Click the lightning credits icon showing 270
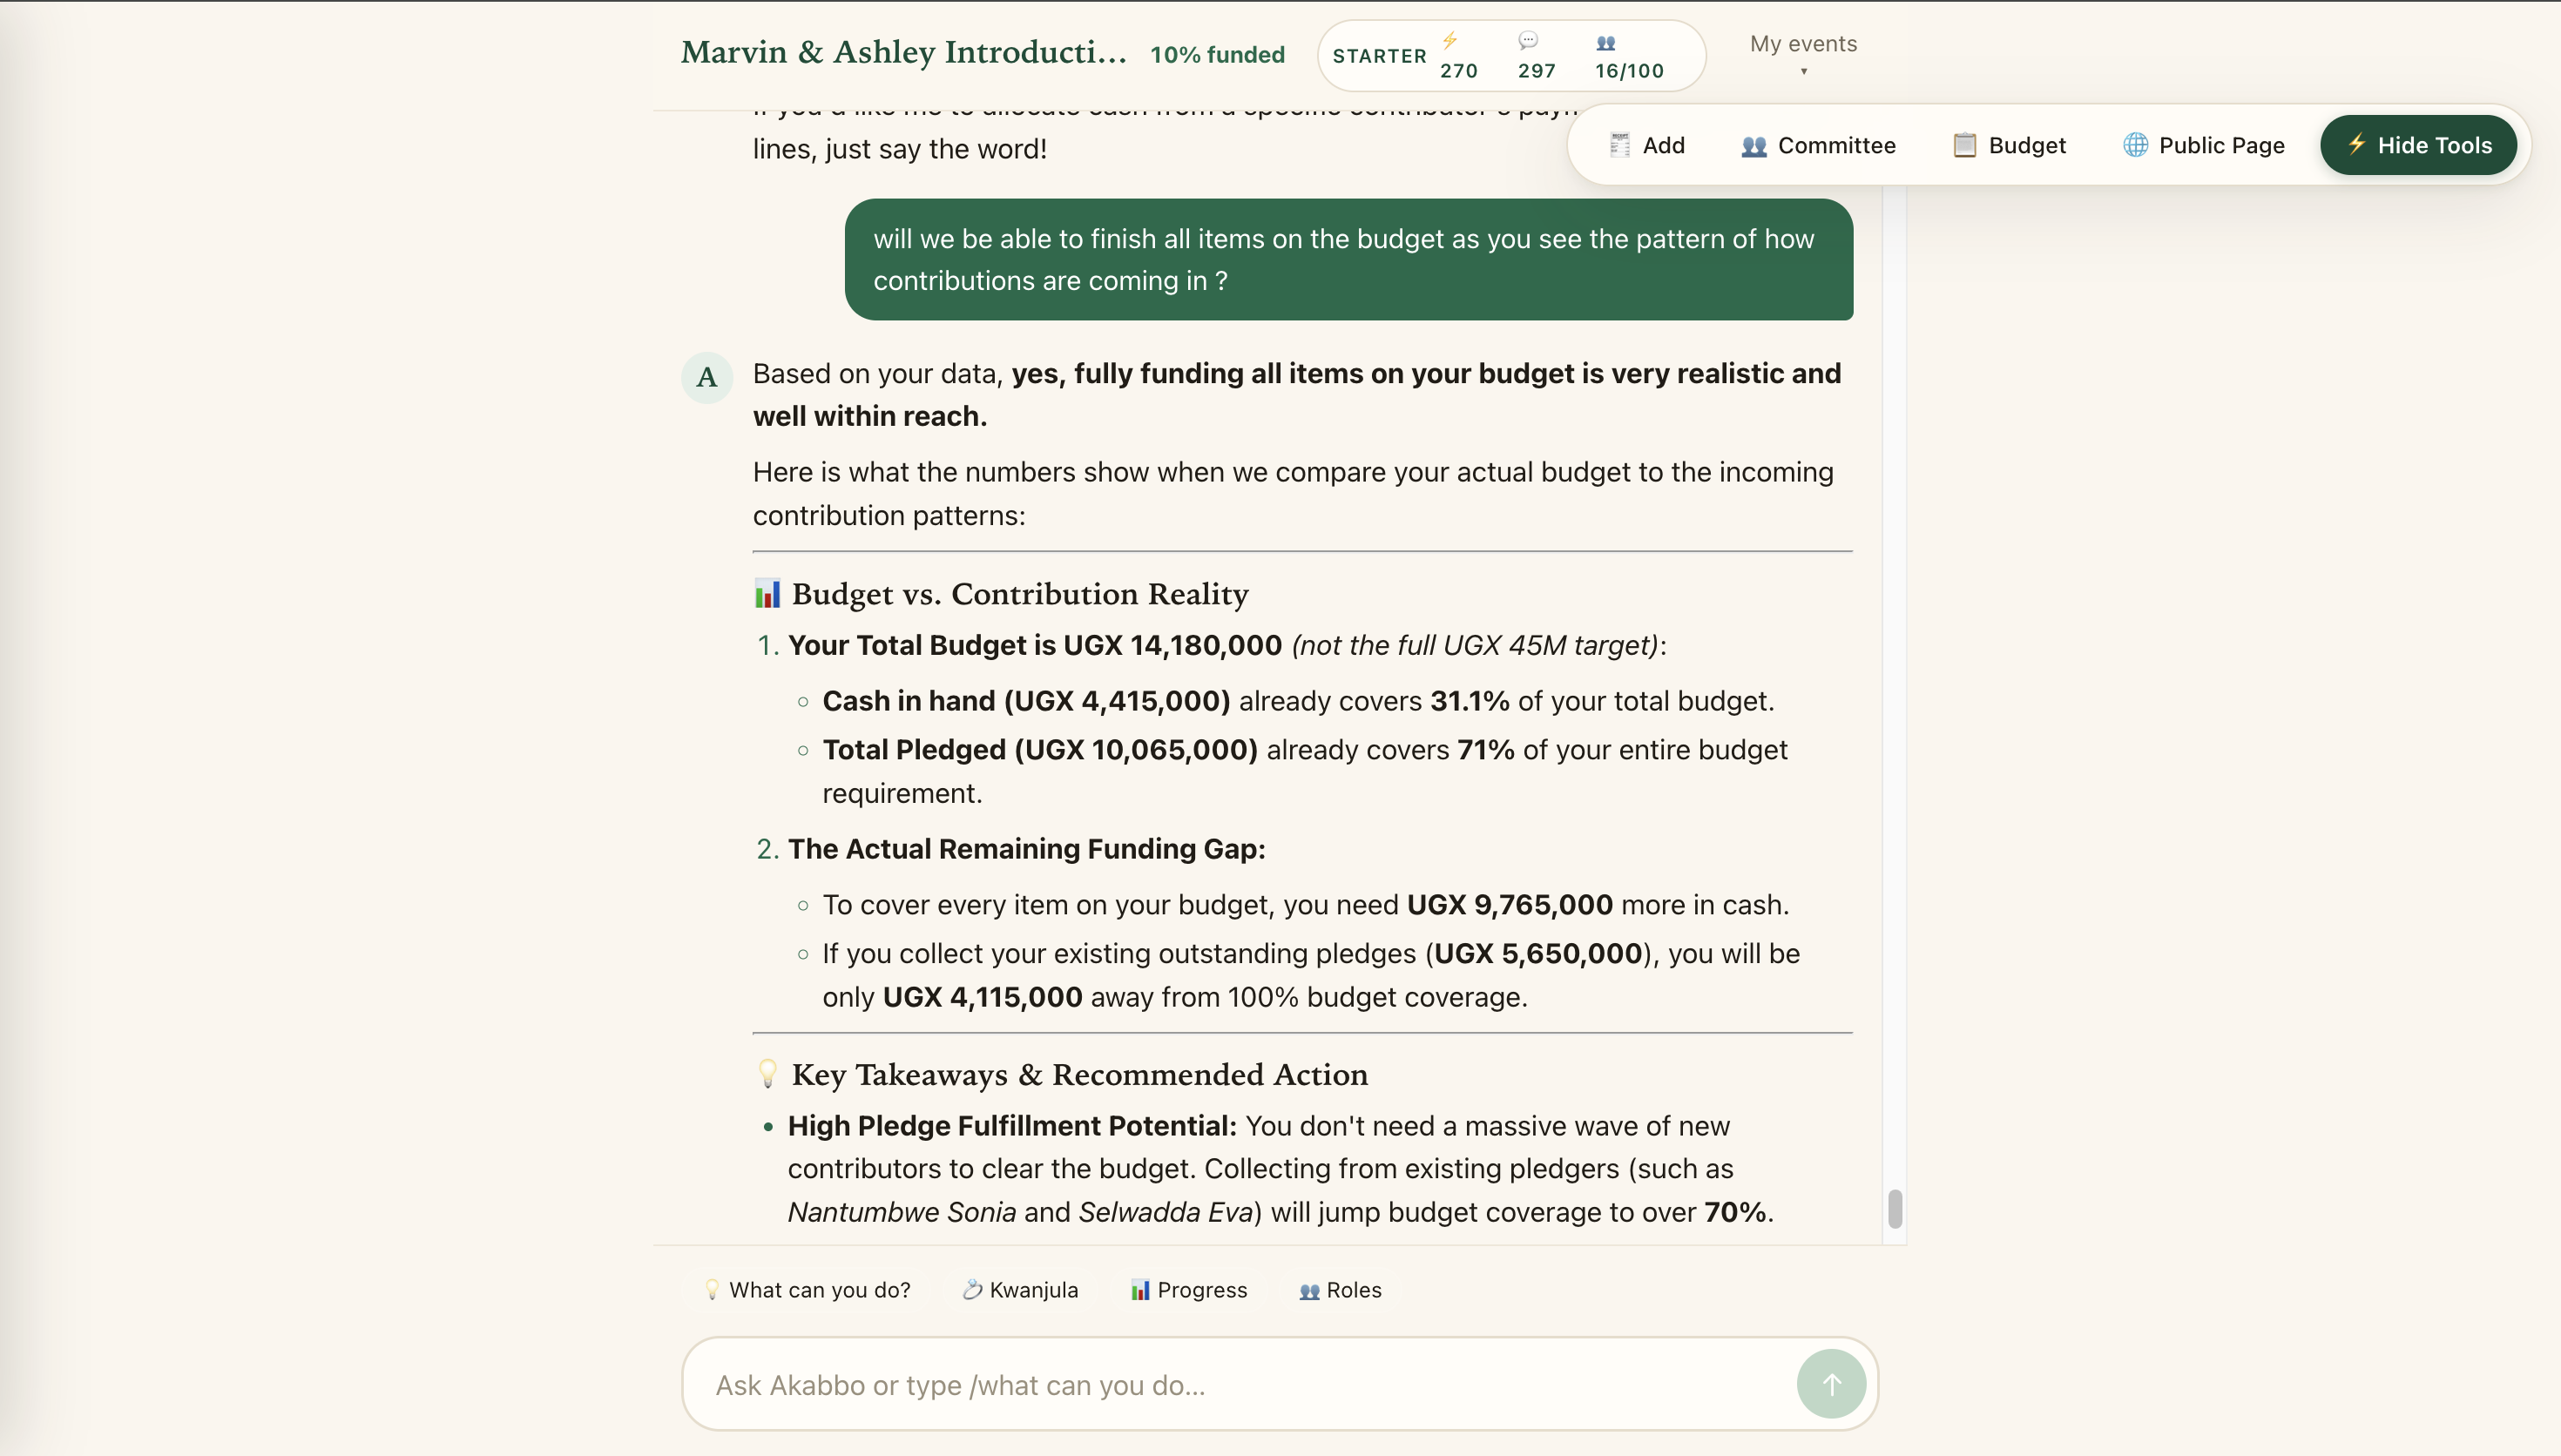Viewport: 2561px width, 1456px height. click(1450, 41)
